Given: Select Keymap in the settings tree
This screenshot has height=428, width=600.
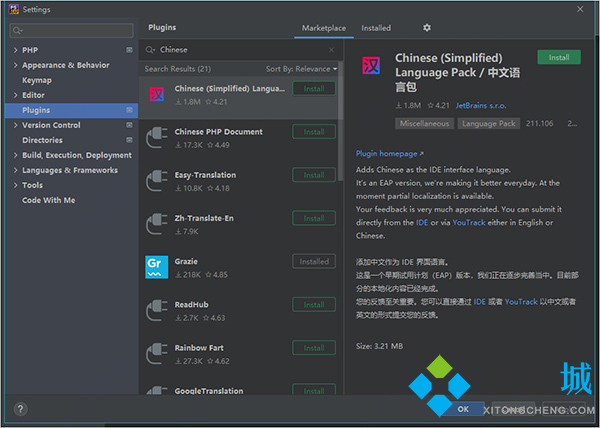Looking at the screenshot, I should pyautogui.click(x=37, y=80).
